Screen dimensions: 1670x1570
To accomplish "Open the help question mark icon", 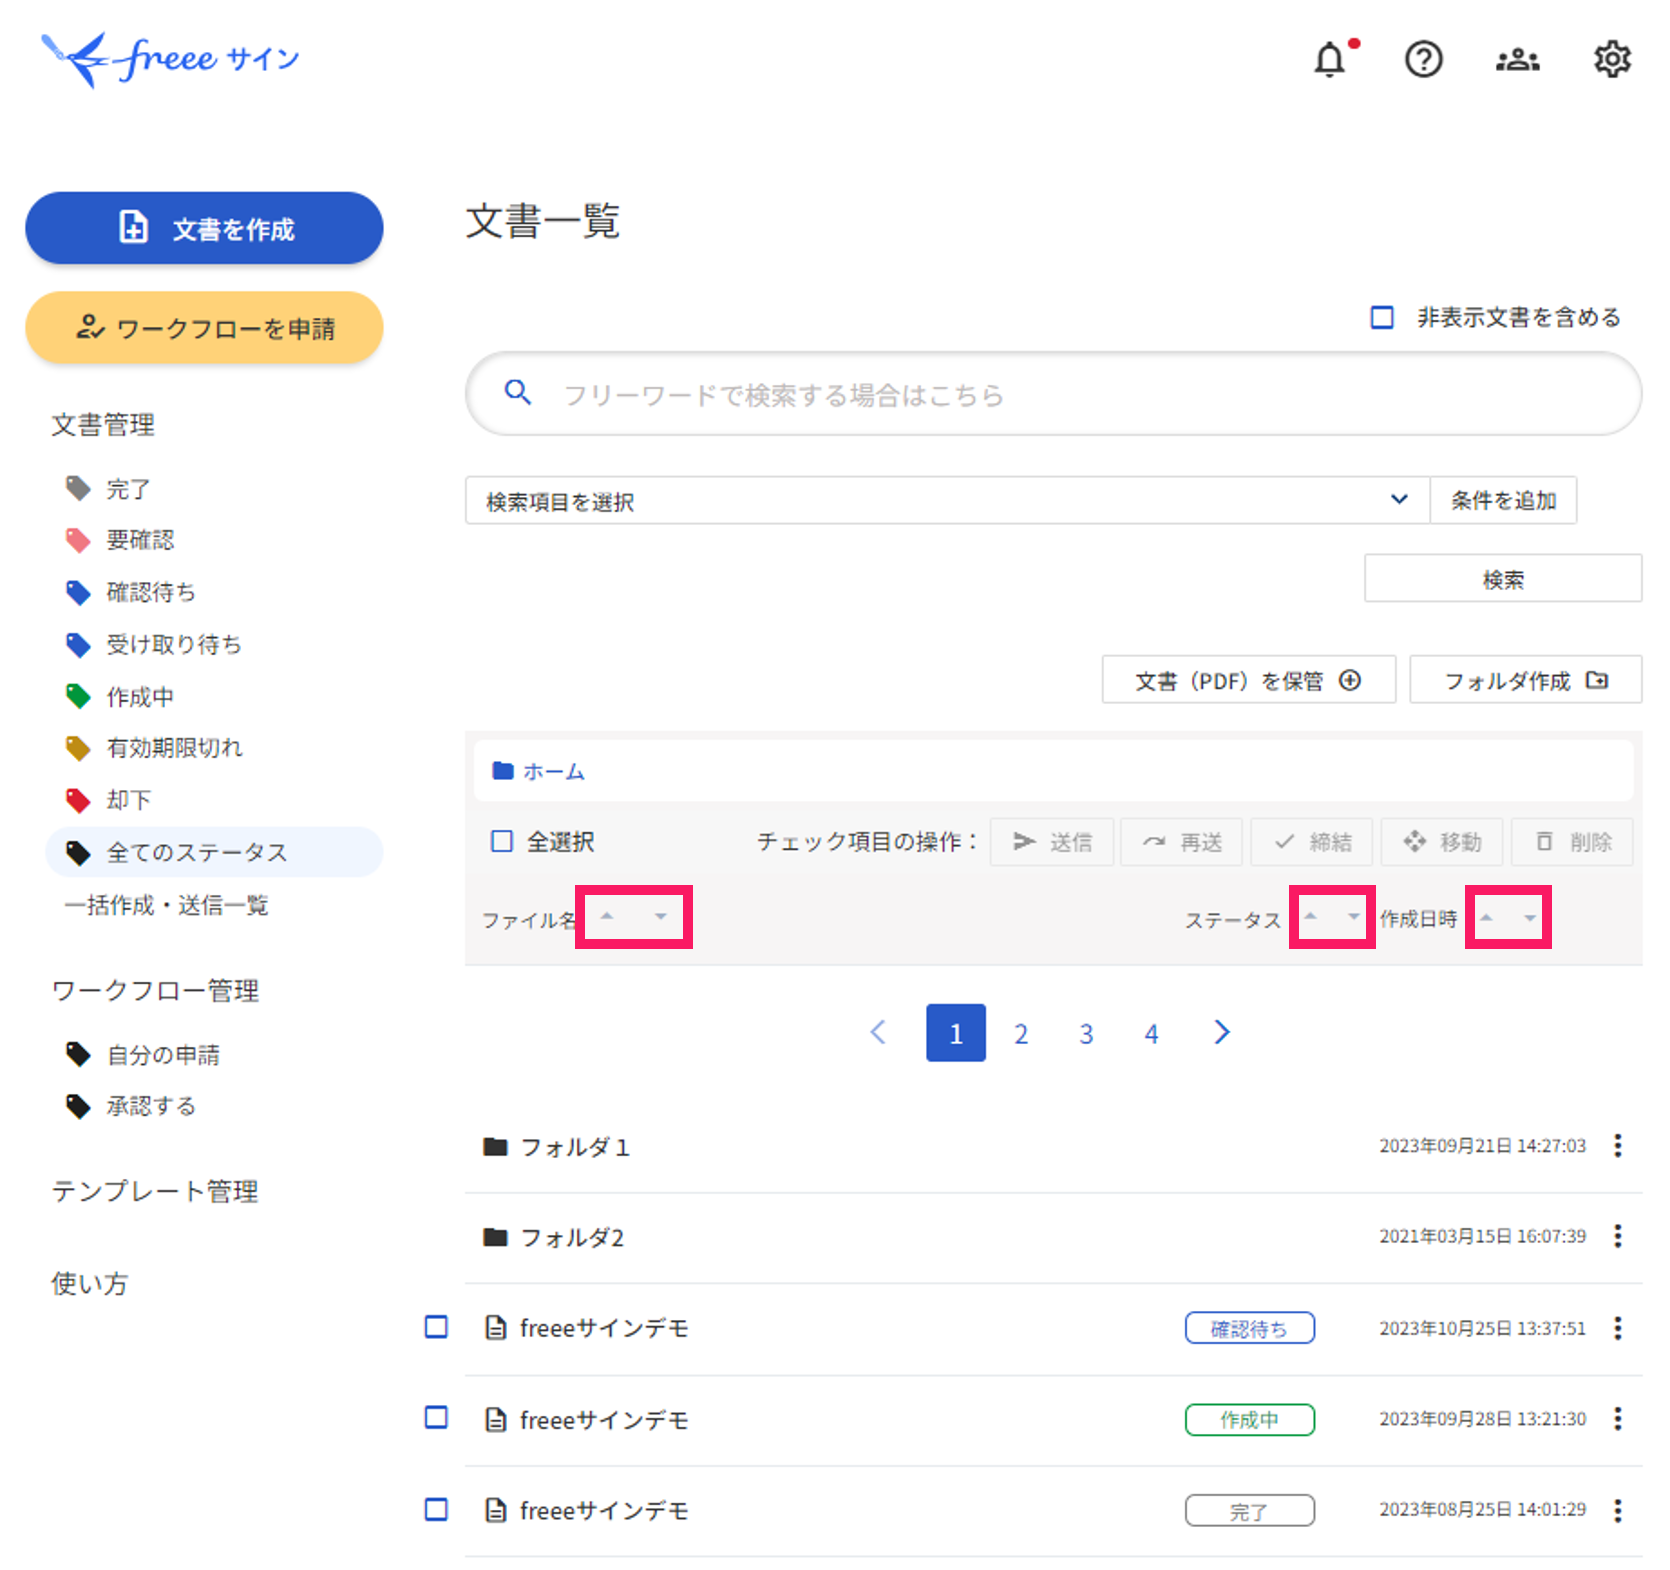I will [1423, 60].
